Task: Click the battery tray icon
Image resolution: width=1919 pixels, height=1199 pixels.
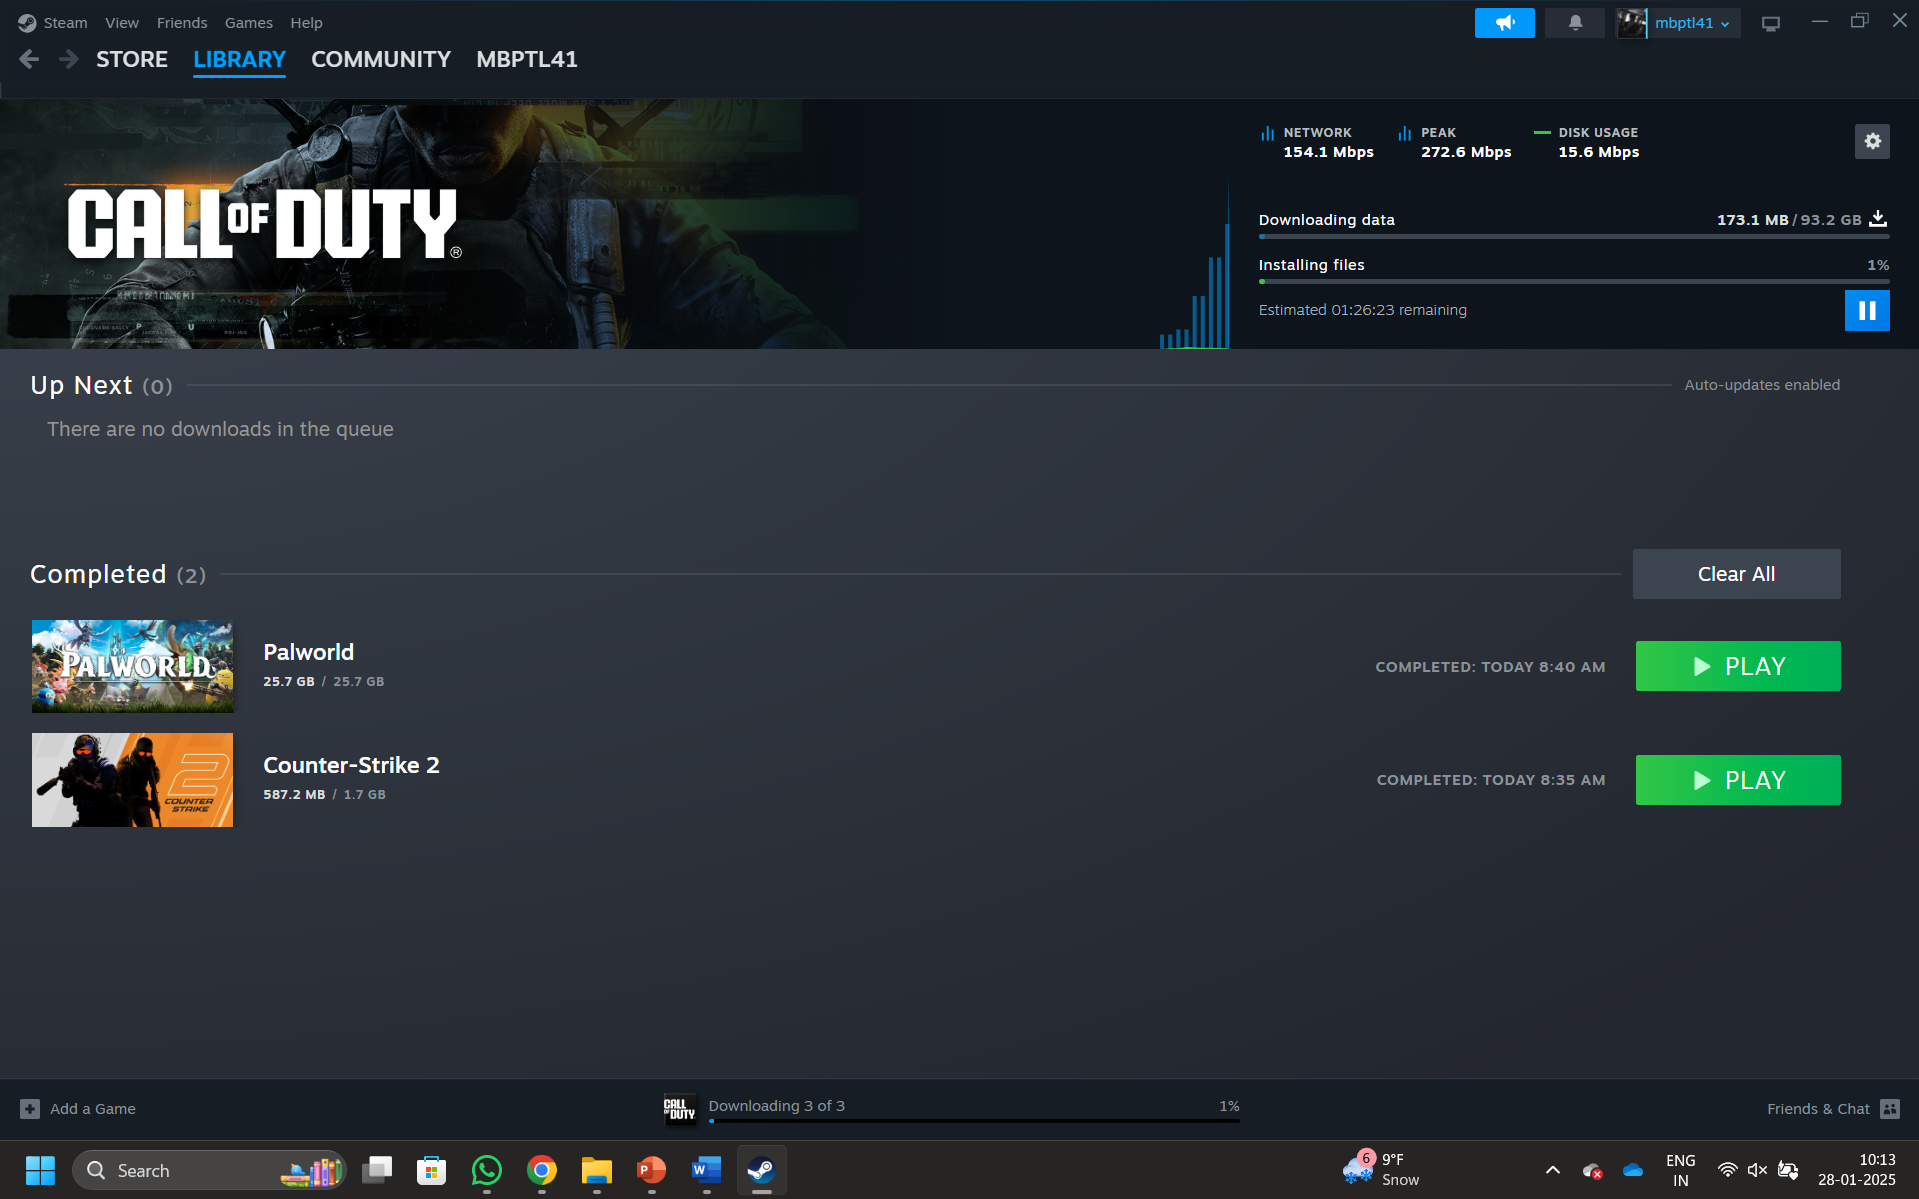Action: tap(1788, 1170)
